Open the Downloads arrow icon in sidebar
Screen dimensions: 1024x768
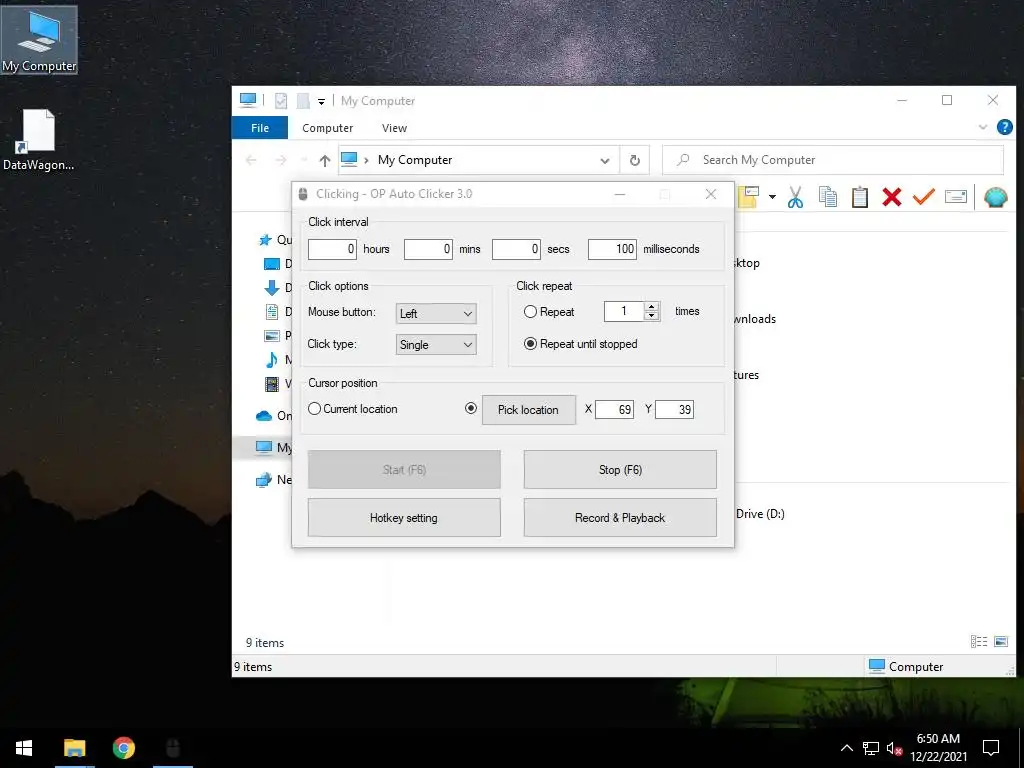[272, 287]
